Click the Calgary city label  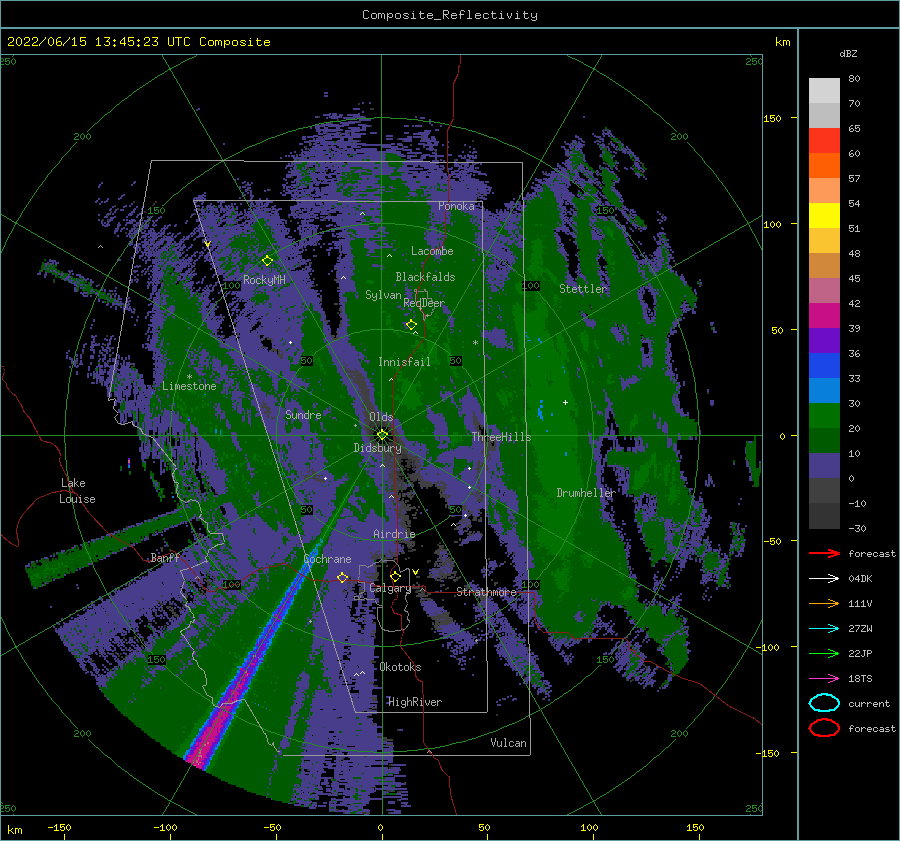coord(390,588)
